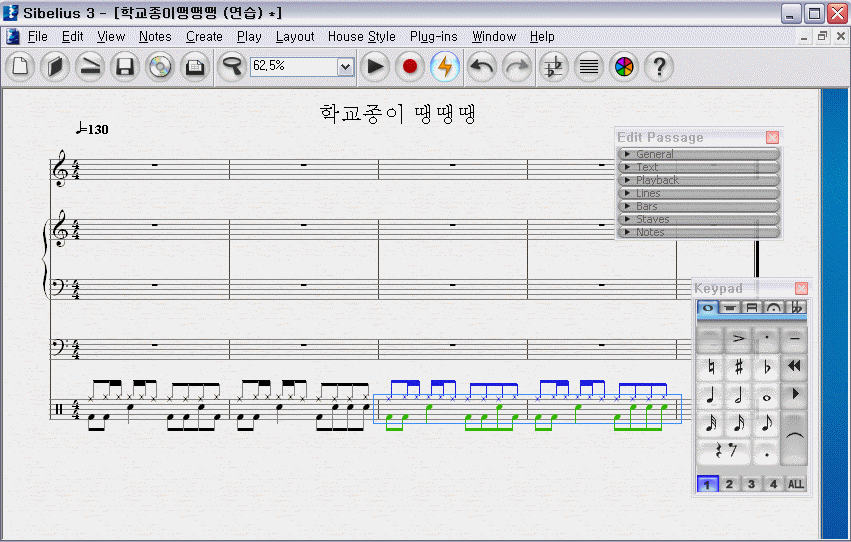Open the View menu

pos(111,36)
